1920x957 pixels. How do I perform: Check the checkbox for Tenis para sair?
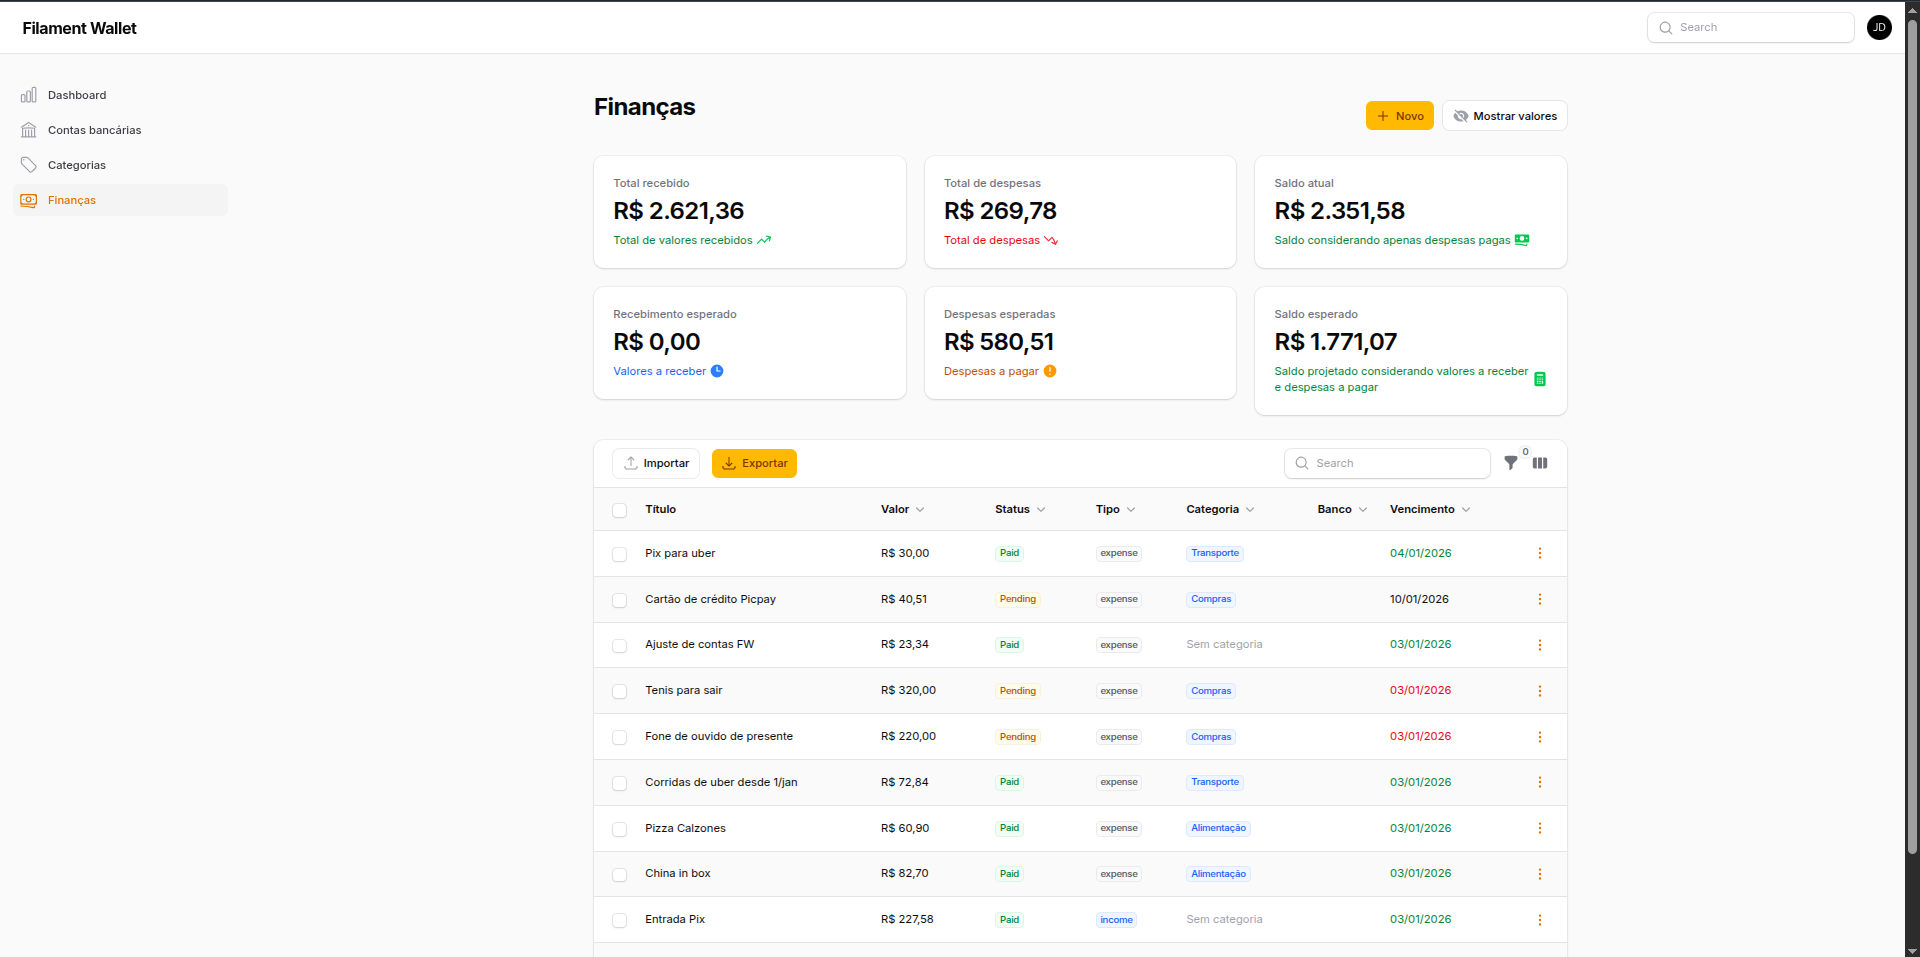(x=620, y=690)
